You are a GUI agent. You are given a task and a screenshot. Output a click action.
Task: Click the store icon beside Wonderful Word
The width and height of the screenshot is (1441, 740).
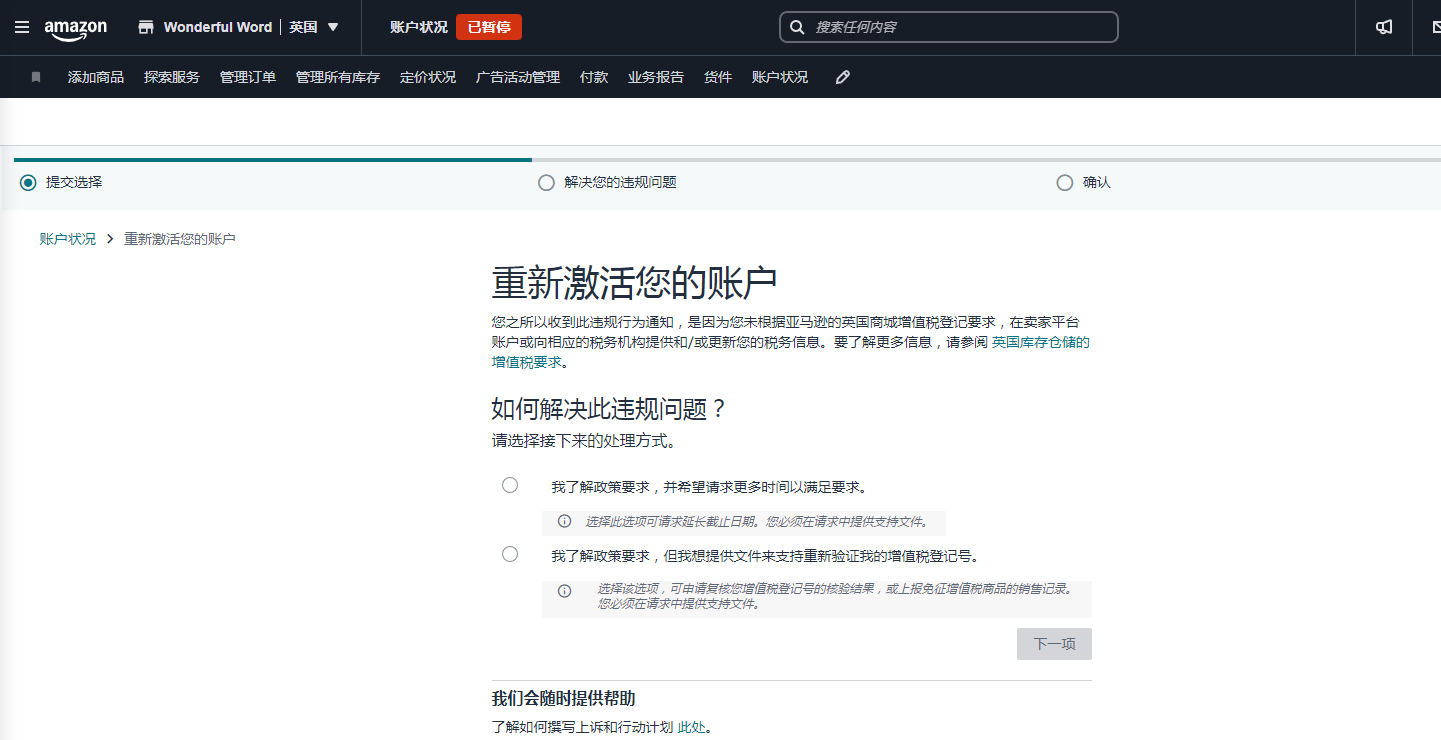(146, 27)
